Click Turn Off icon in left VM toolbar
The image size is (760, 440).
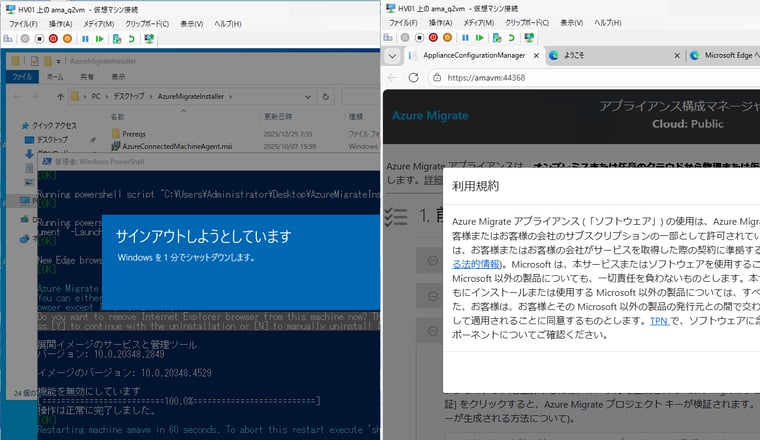pos(39,39)
